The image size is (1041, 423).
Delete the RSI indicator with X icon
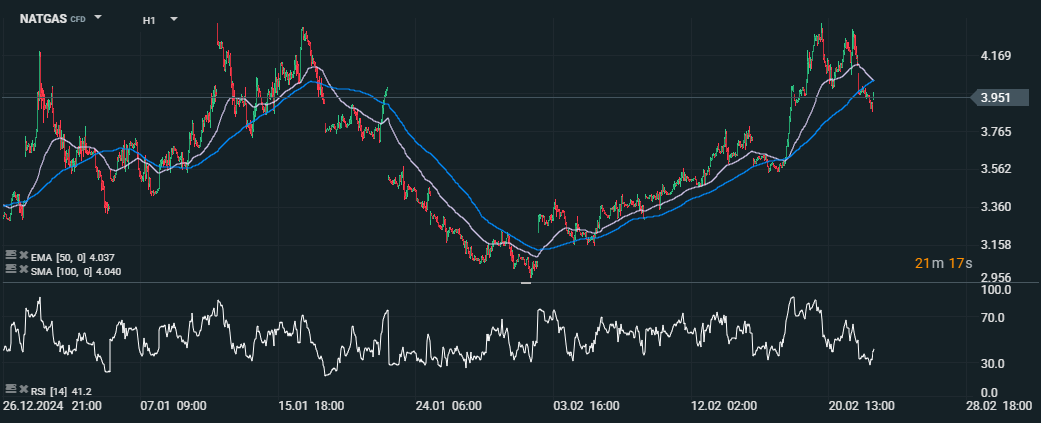23,389
